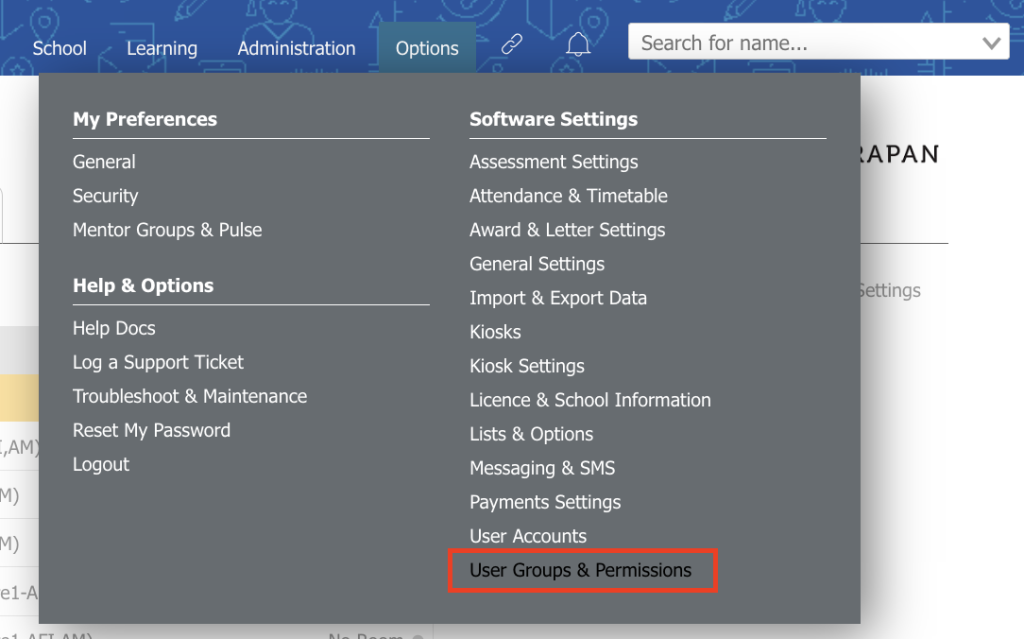The image size is (1024, 639).
Task: Open the School menu
Action: (59, 48)
